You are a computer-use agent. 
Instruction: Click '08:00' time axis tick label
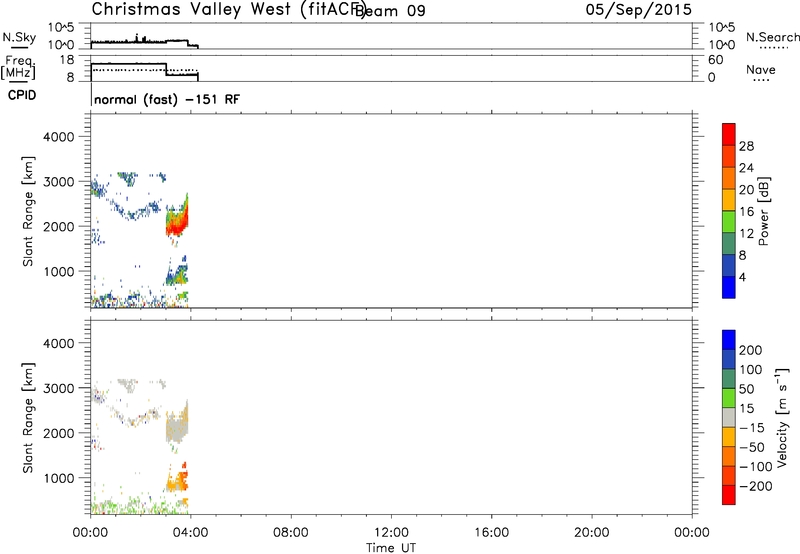(291, 533)
